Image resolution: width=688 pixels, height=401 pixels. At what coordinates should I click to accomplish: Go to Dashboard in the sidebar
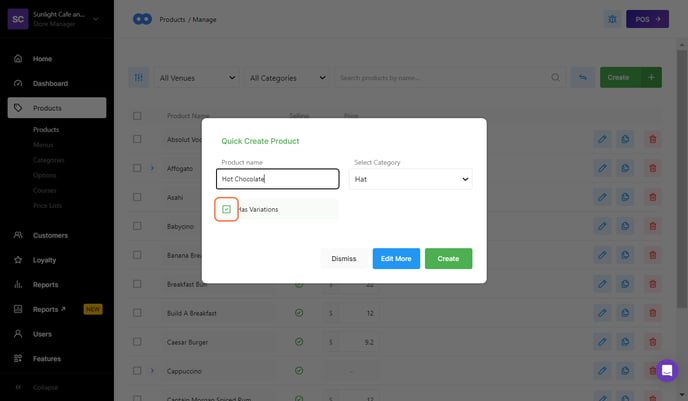pyautogui.click(x=50, y=83)
